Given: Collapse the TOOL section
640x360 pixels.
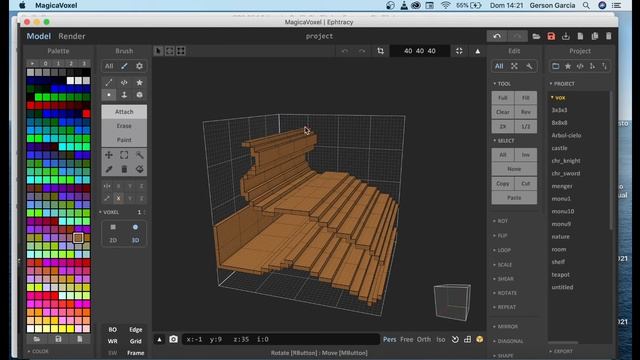Looking at the screenshot, I should 502,84.
